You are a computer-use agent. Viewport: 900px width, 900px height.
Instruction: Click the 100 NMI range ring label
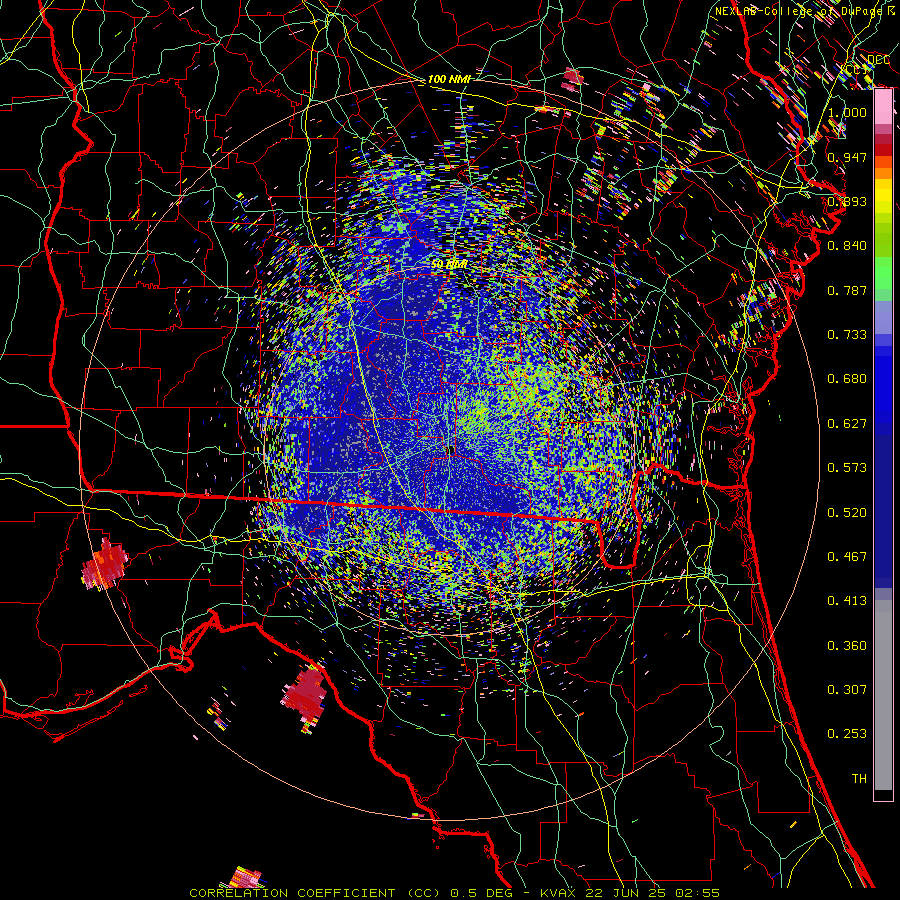pos(448,79)
